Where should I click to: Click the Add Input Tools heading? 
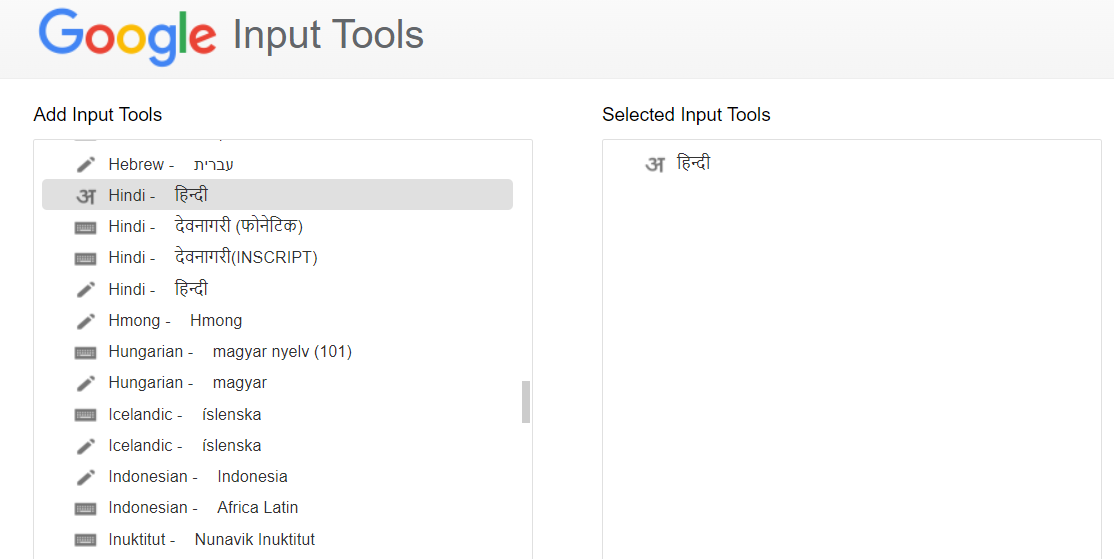(x=98, y=114)
